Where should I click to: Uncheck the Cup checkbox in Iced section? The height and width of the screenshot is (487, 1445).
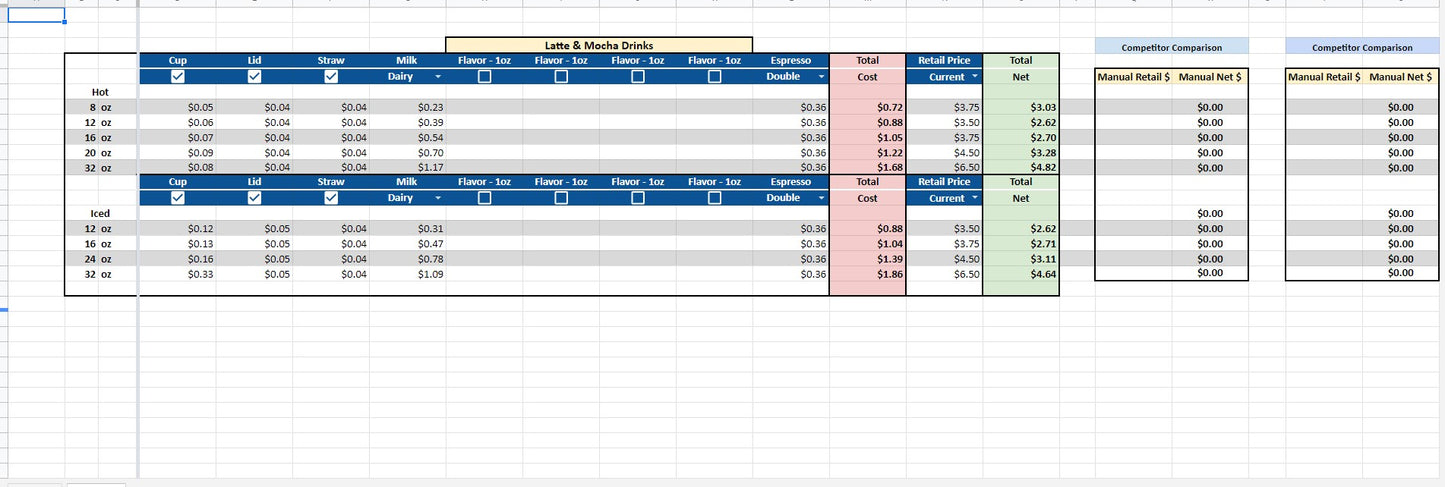point(178,198)
